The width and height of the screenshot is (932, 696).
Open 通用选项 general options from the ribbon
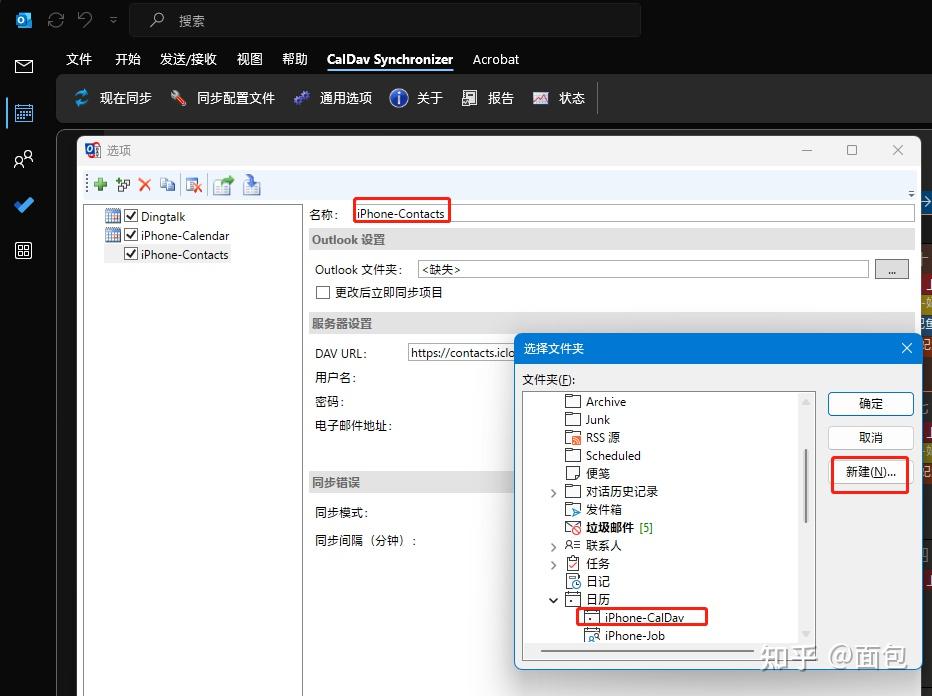pos(298,97)
